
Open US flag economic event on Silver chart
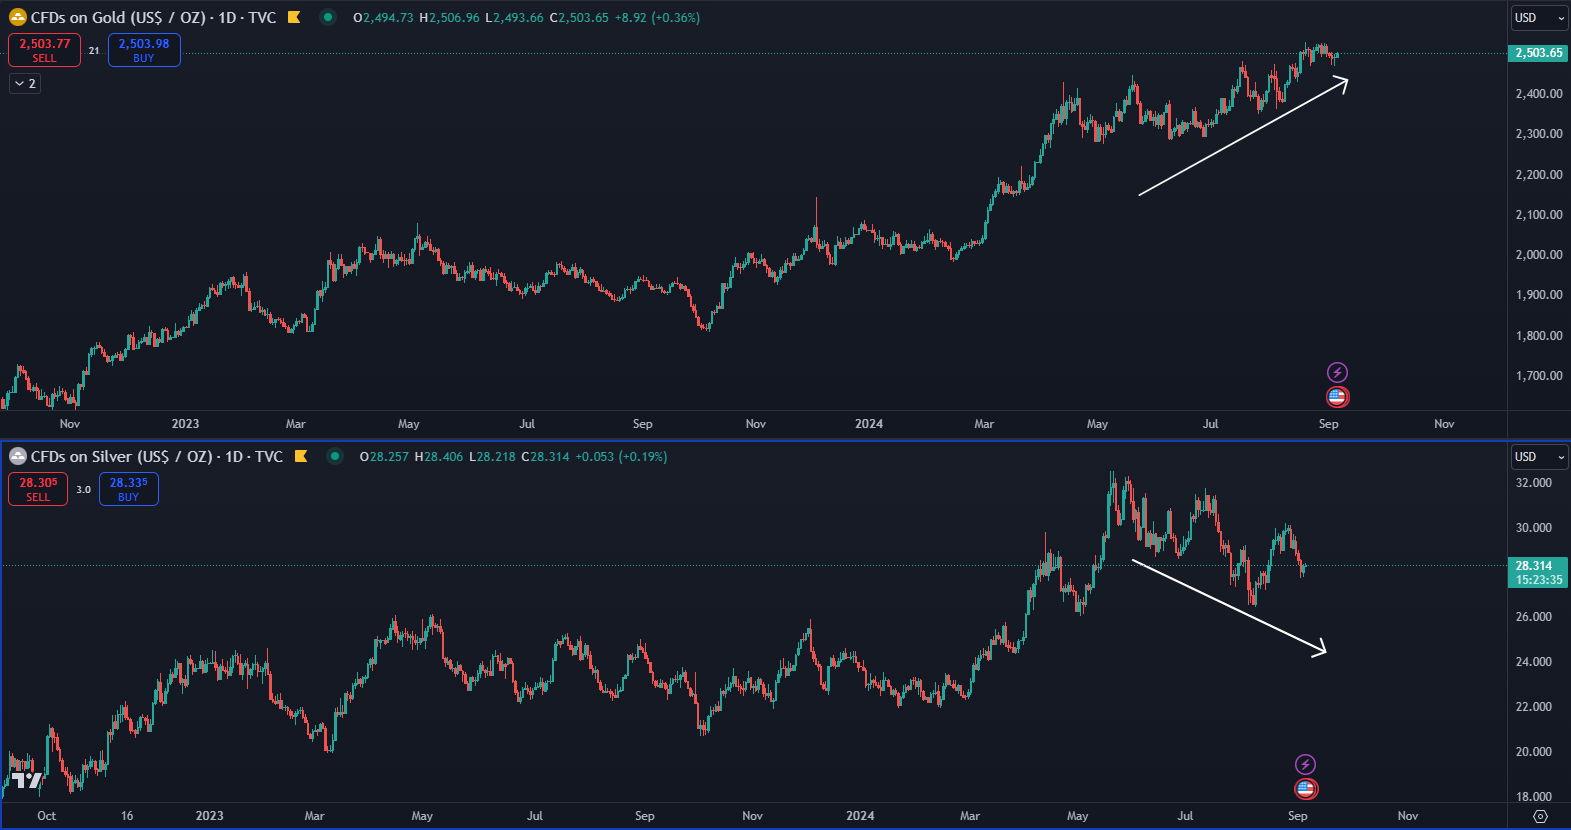pyautogui.click(x=1305, y=789)
